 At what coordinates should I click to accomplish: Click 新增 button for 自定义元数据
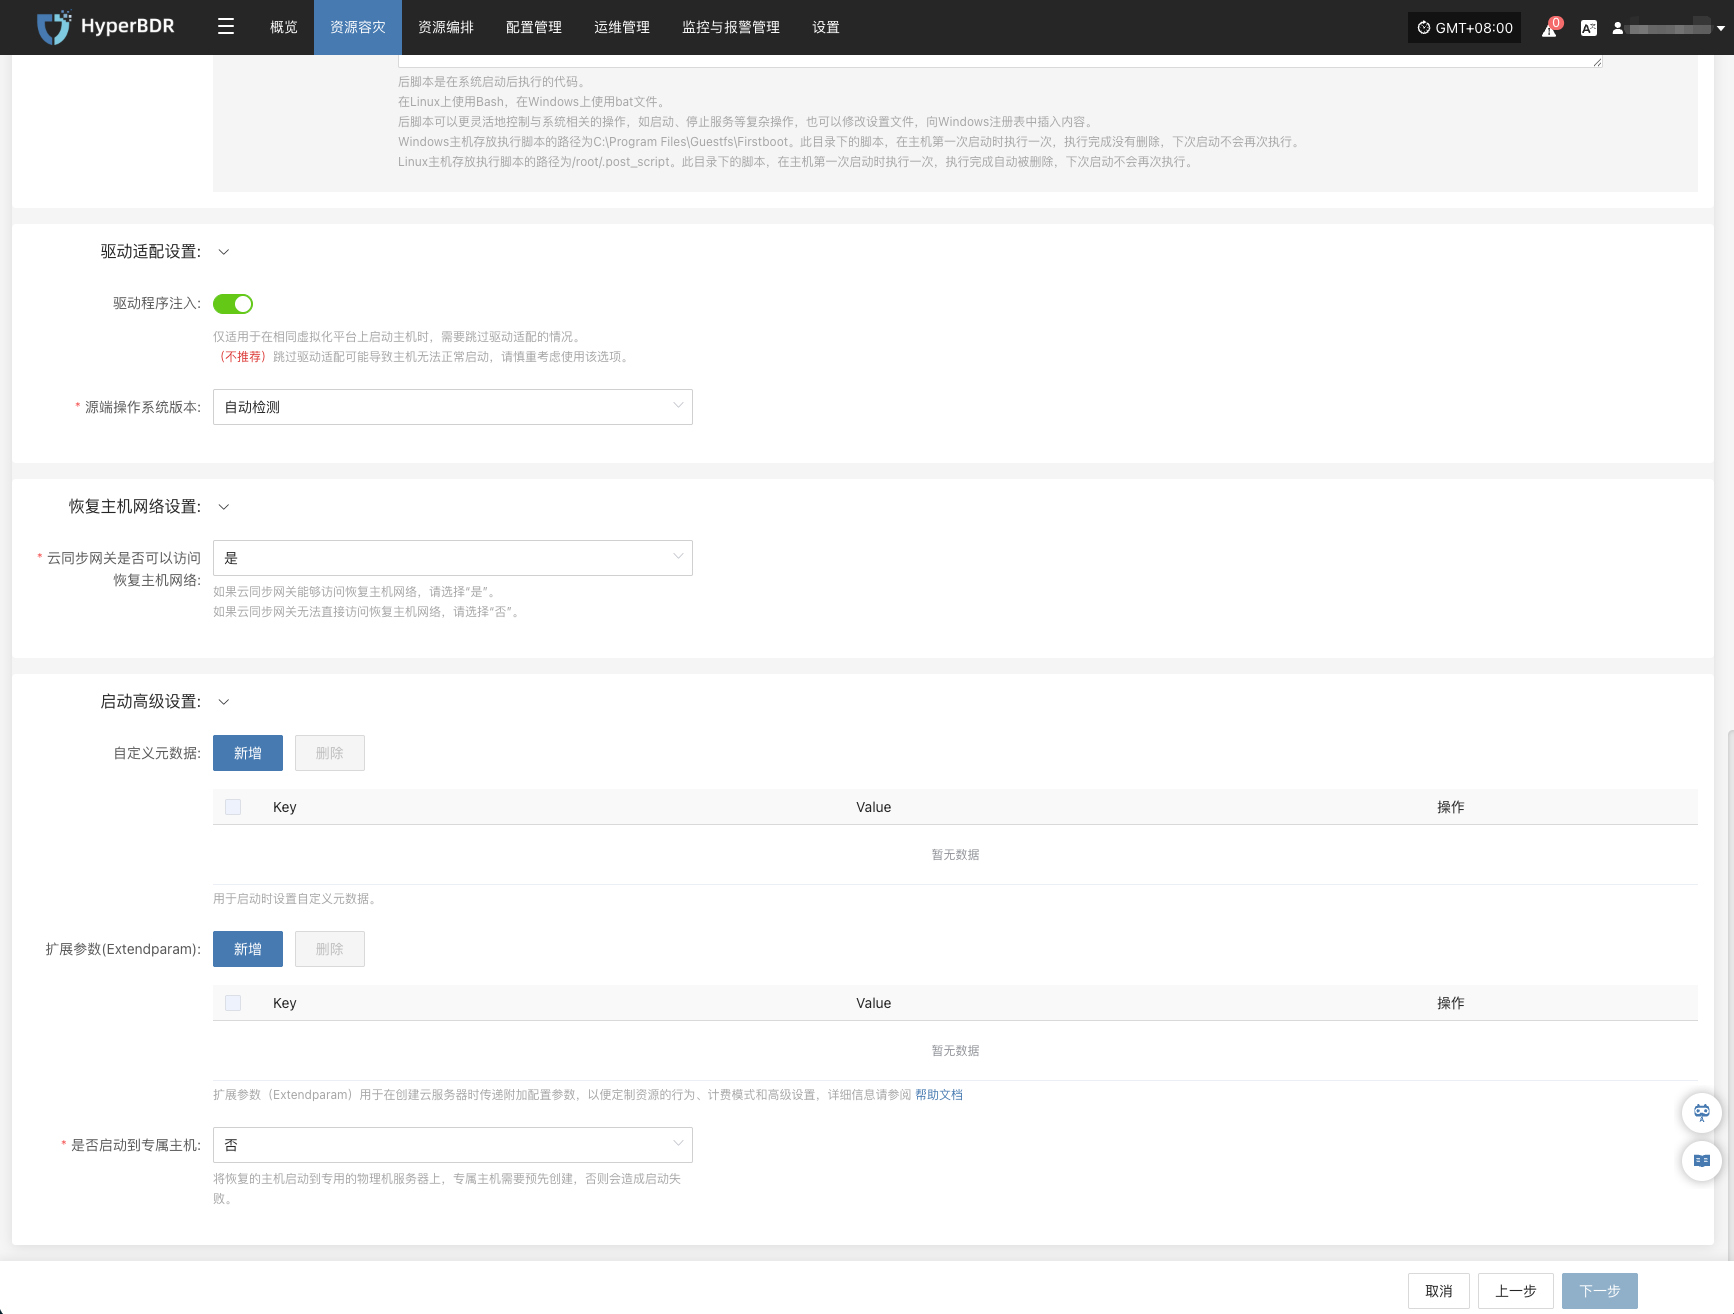(x=248, y=753)
